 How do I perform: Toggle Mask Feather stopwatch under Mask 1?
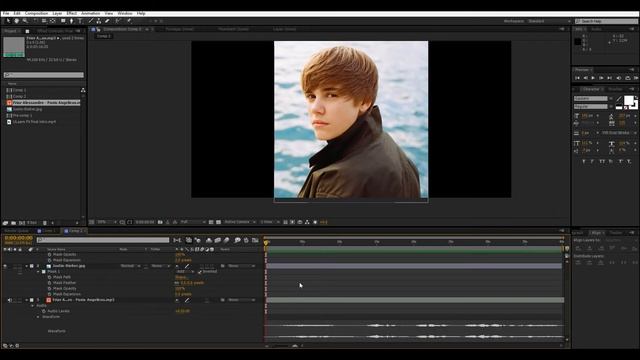pyautogui.click(x=49, y=283)
